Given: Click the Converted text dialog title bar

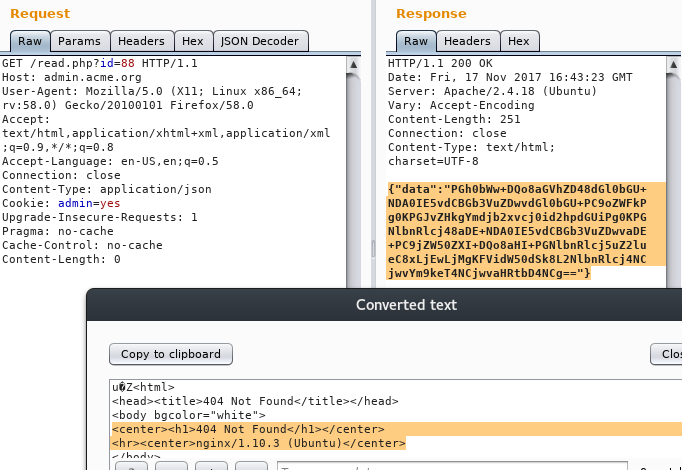Looking at the screenshot, I should tap(384, 305).
